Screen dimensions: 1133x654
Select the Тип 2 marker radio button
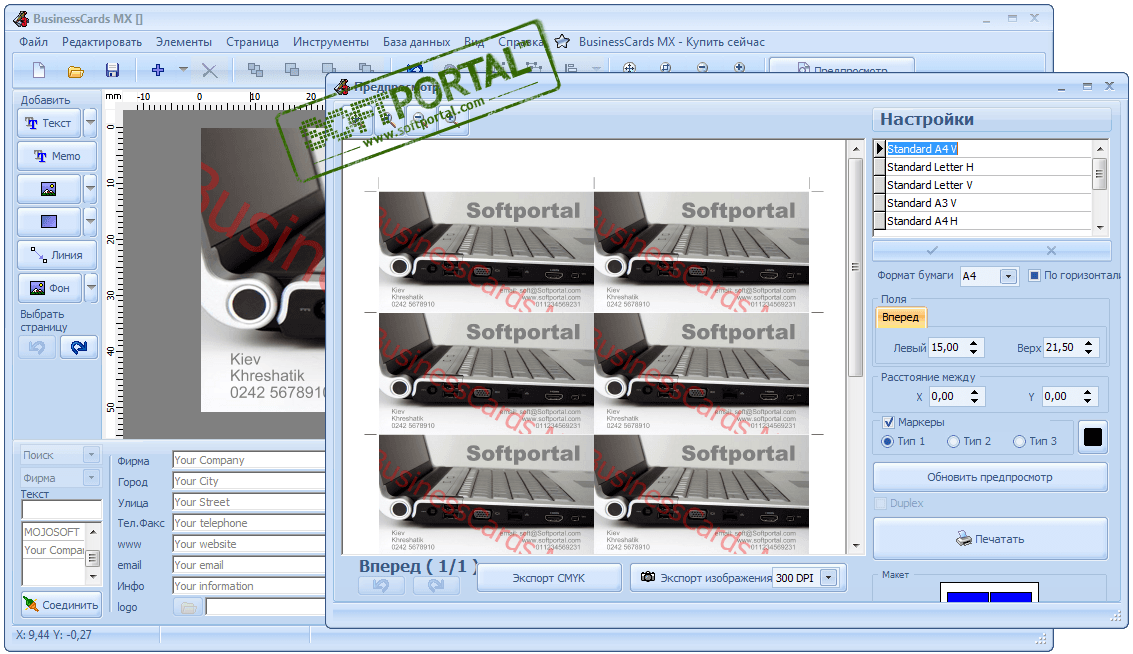click(x=953, y=442)
